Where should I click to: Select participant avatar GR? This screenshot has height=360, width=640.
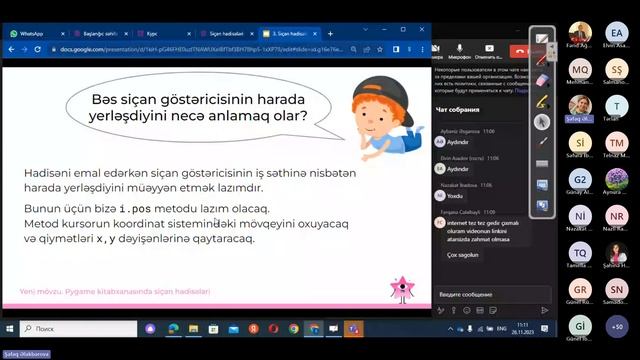580,290
